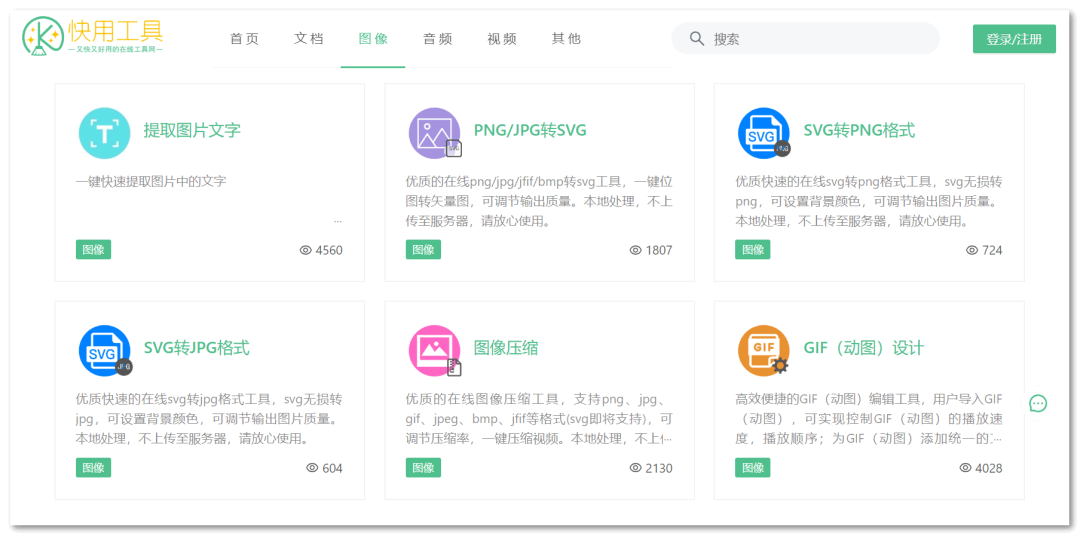1080x536 pixels.
Task: Click 图像 tag on 提取图片文字 card
Action: pyautogui.click(x=93, y=250)
